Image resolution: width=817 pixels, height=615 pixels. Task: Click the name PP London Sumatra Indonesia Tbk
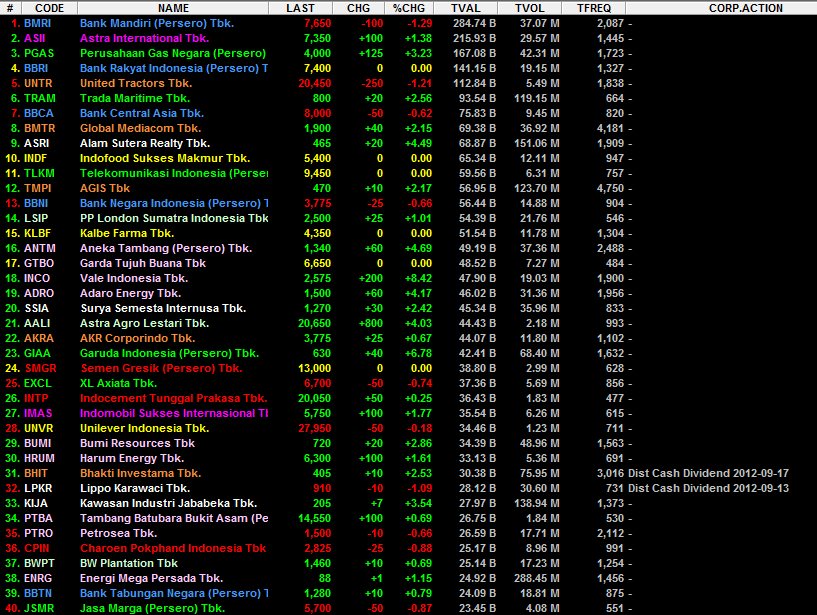[x=174, y=218]
